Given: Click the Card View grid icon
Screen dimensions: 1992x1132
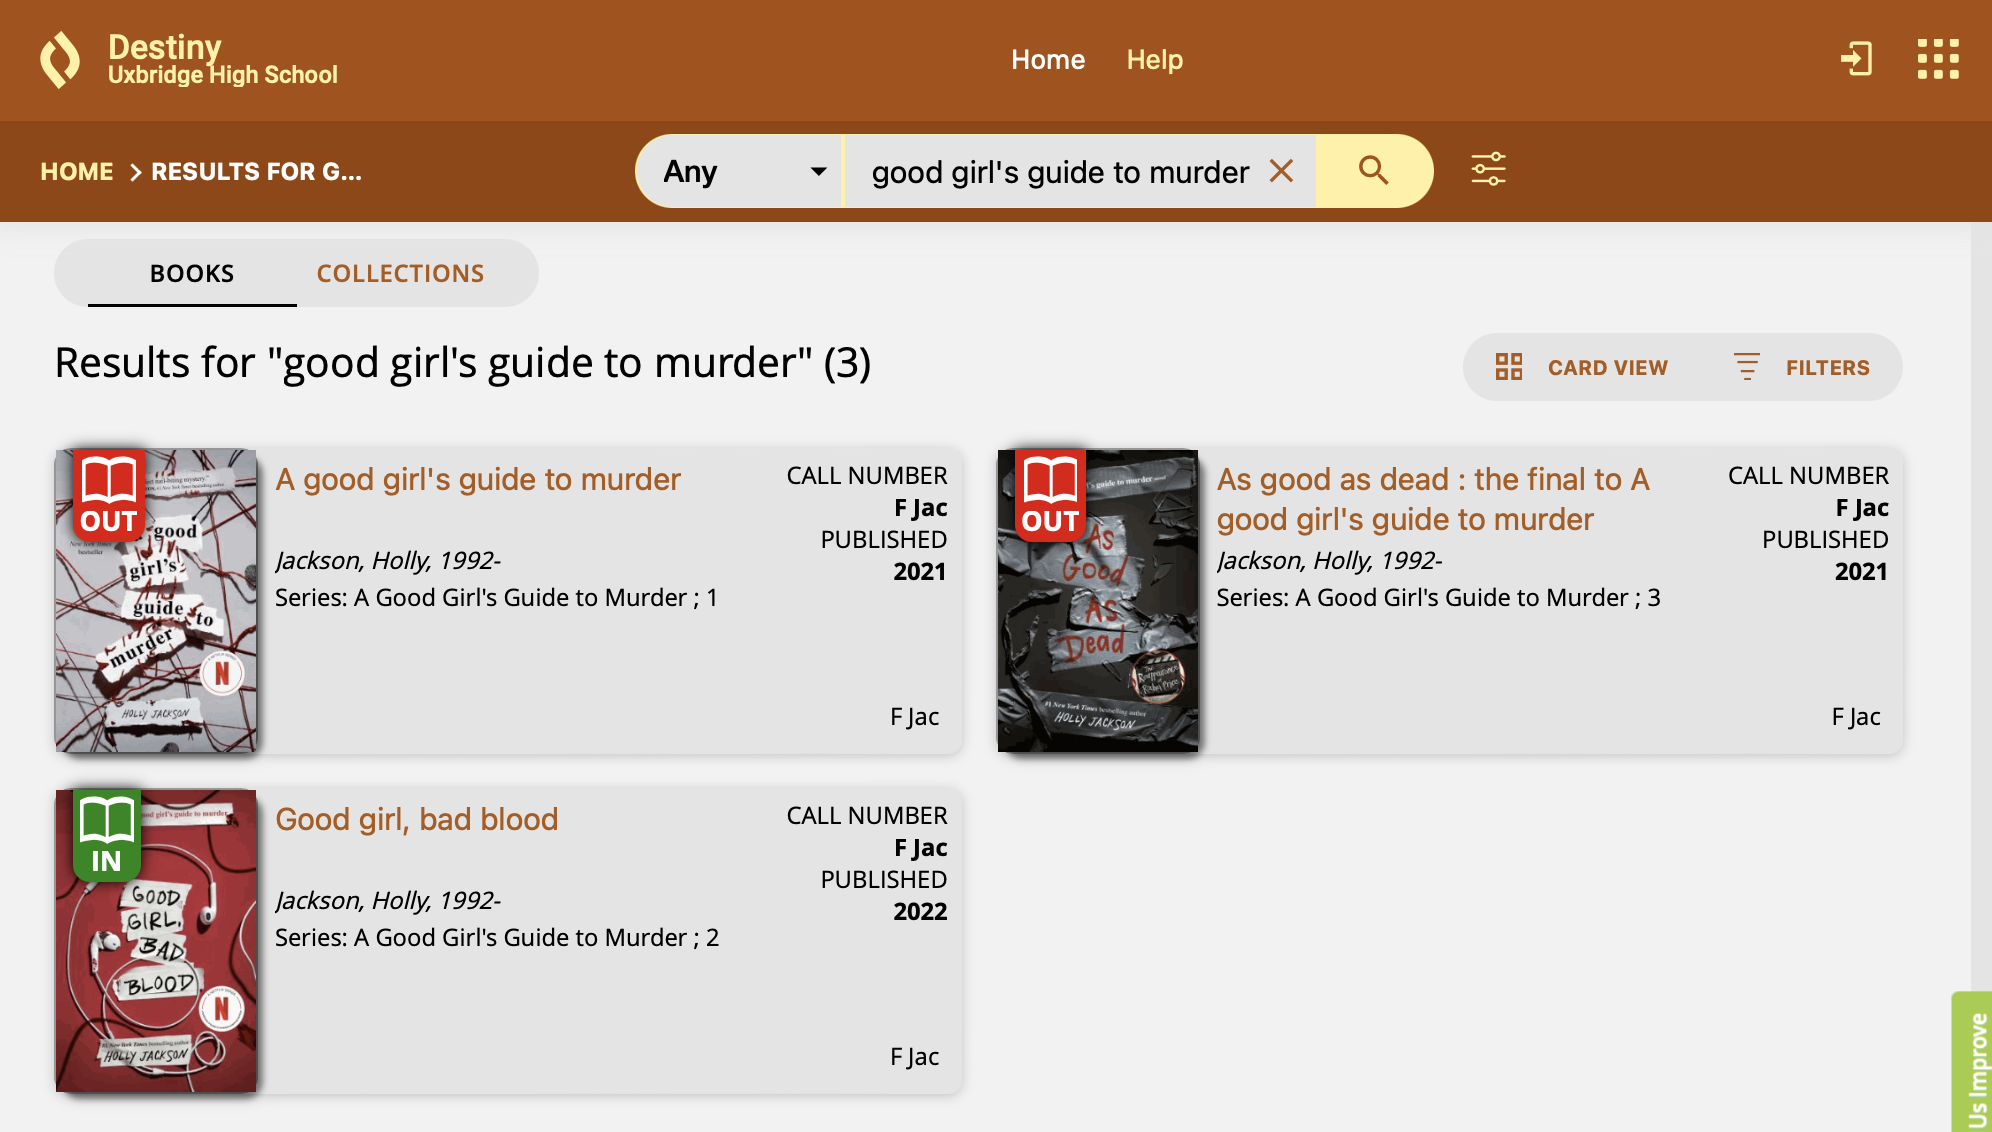Looking at the screenshot, I should [1508, 367].
